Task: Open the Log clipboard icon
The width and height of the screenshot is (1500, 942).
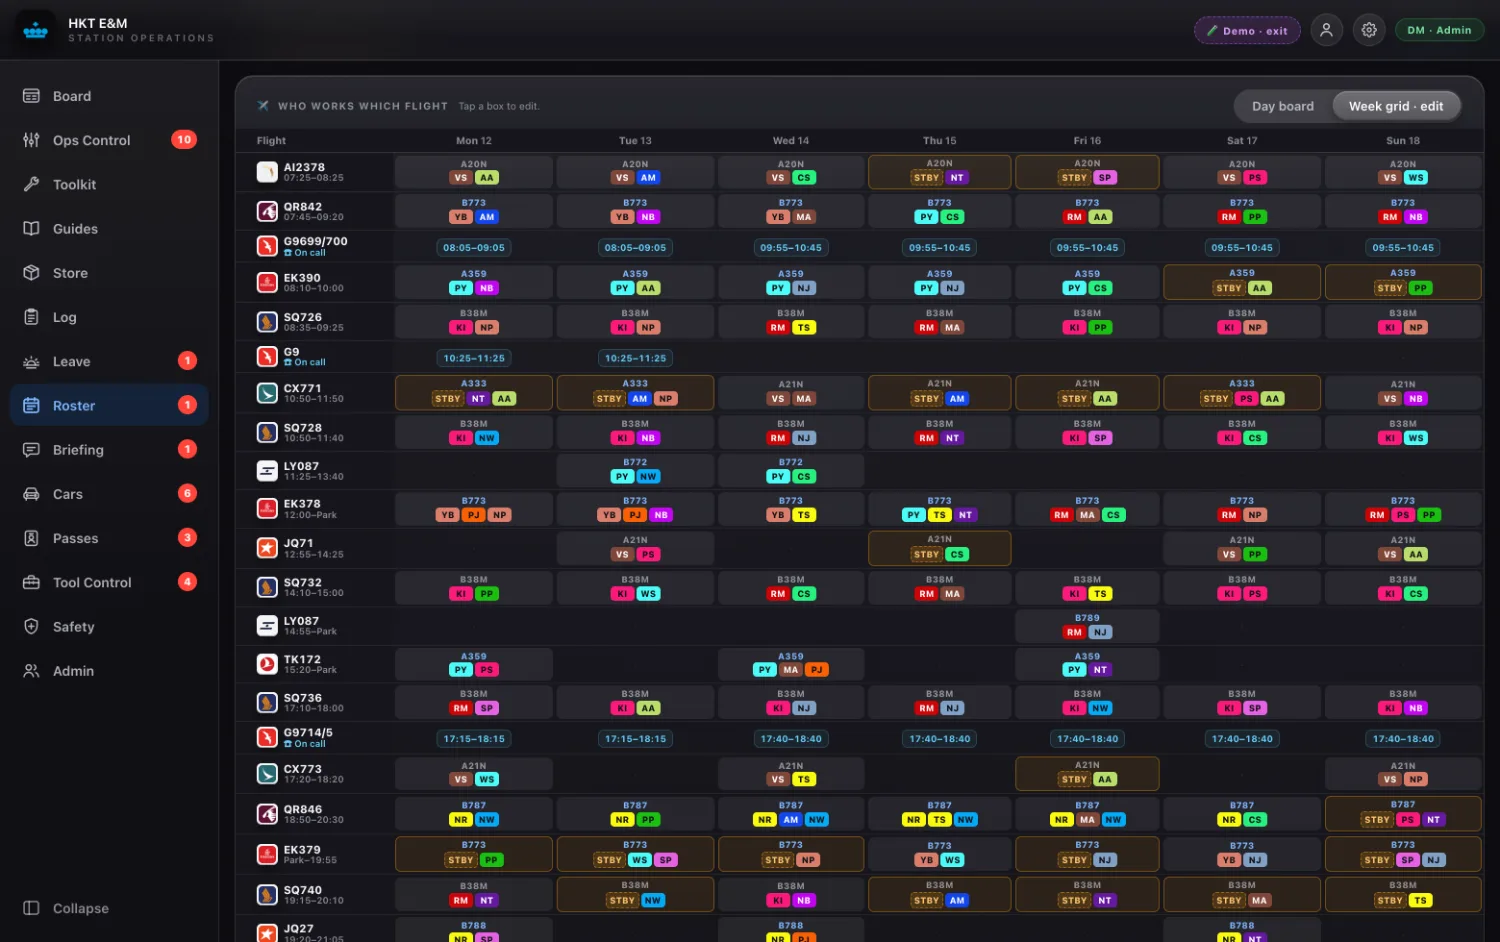Action: pos(31,317)
